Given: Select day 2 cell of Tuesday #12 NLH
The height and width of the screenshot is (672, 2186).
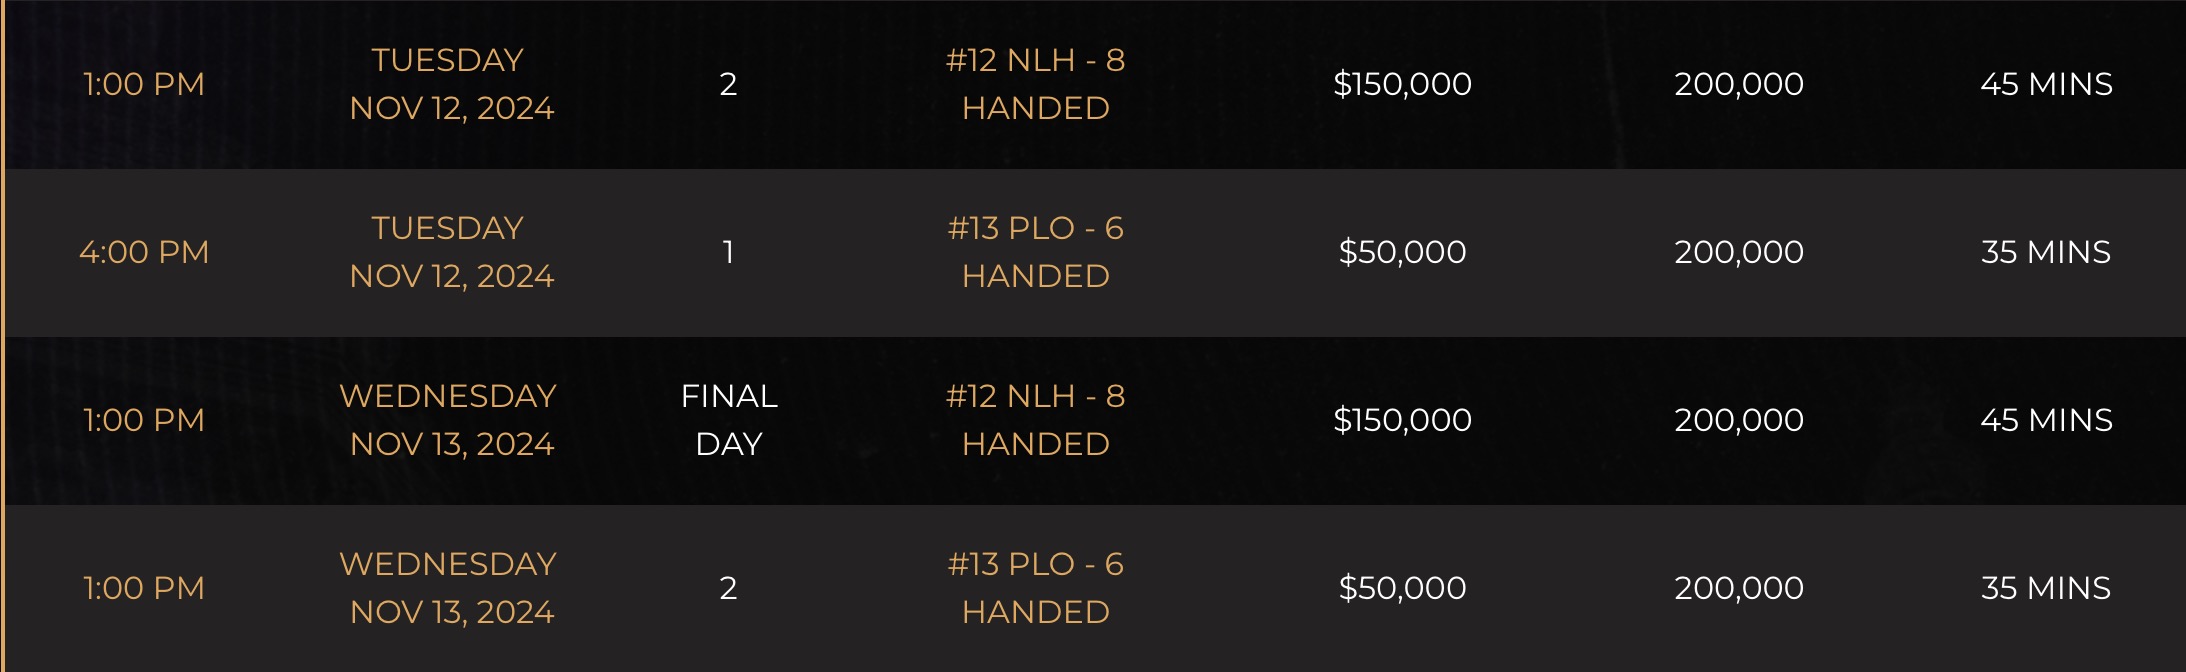Looking at the screenshot, I should coord(728,84).
